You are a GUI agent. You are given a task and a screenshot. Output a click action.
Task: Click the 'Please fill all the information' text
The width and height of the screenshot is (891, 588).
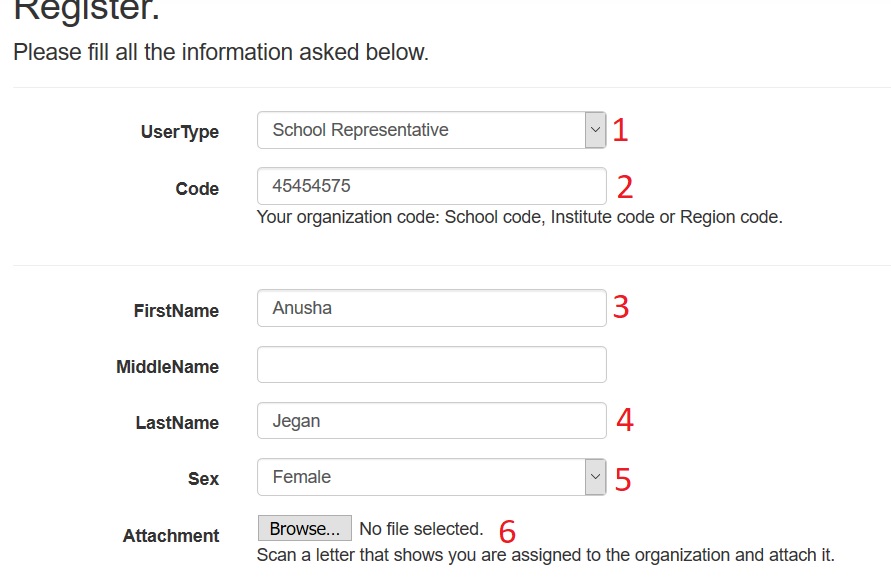221,52
